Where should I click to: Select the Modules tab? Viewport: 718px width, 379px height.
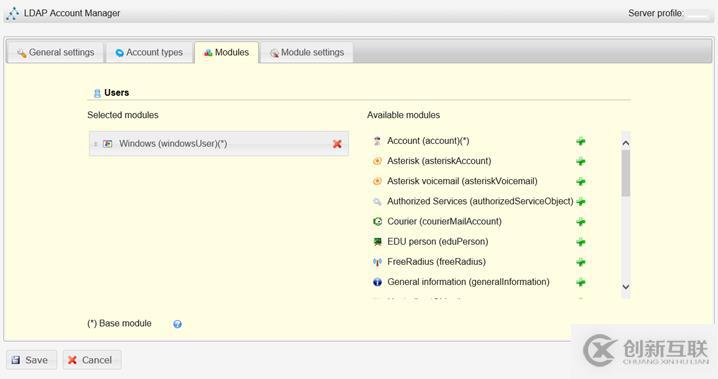[227, 53]
